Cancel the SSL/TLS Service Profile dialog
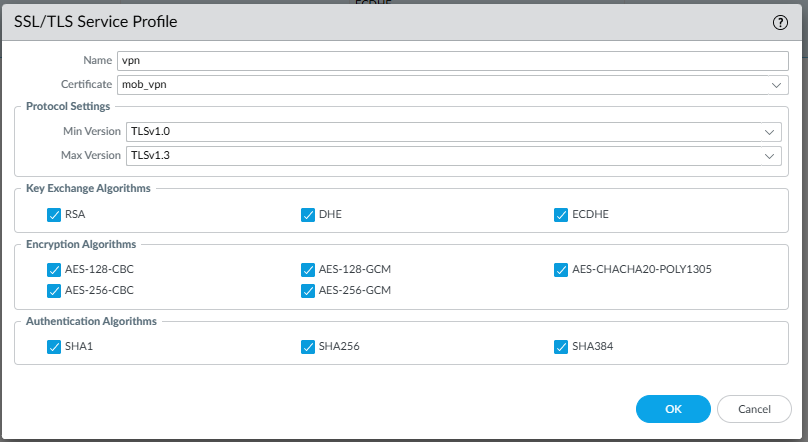Image resolution: width=808 pixels, height=442 pixels. (755, 409)
